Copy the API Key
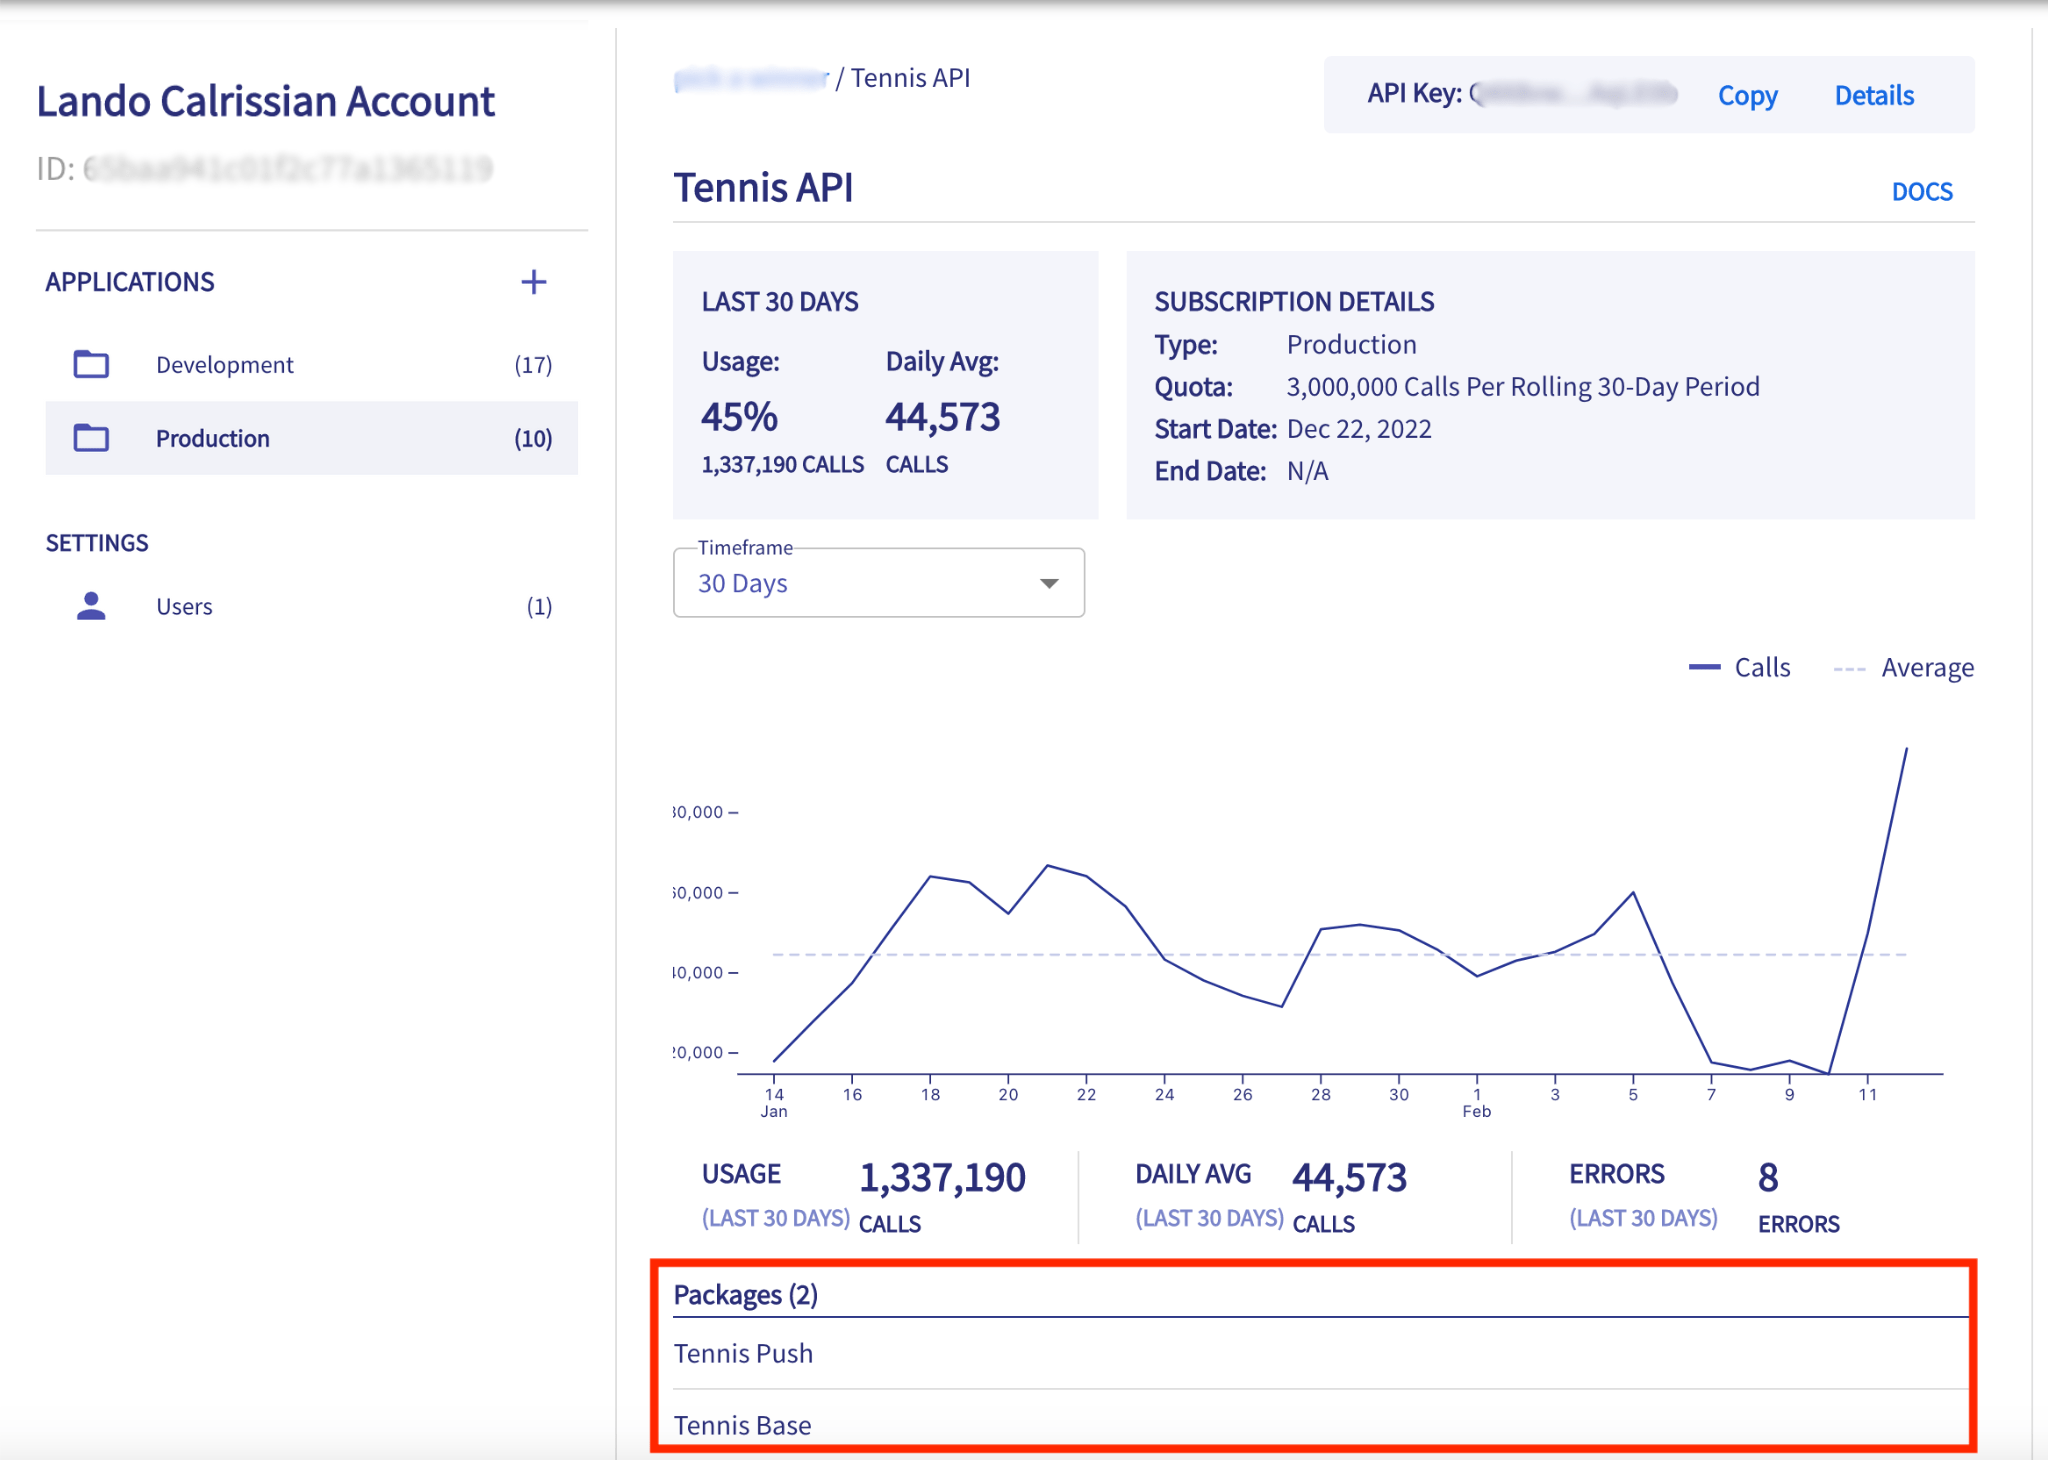The width and height of the screenshot is (2048, 1460). 1747,95
